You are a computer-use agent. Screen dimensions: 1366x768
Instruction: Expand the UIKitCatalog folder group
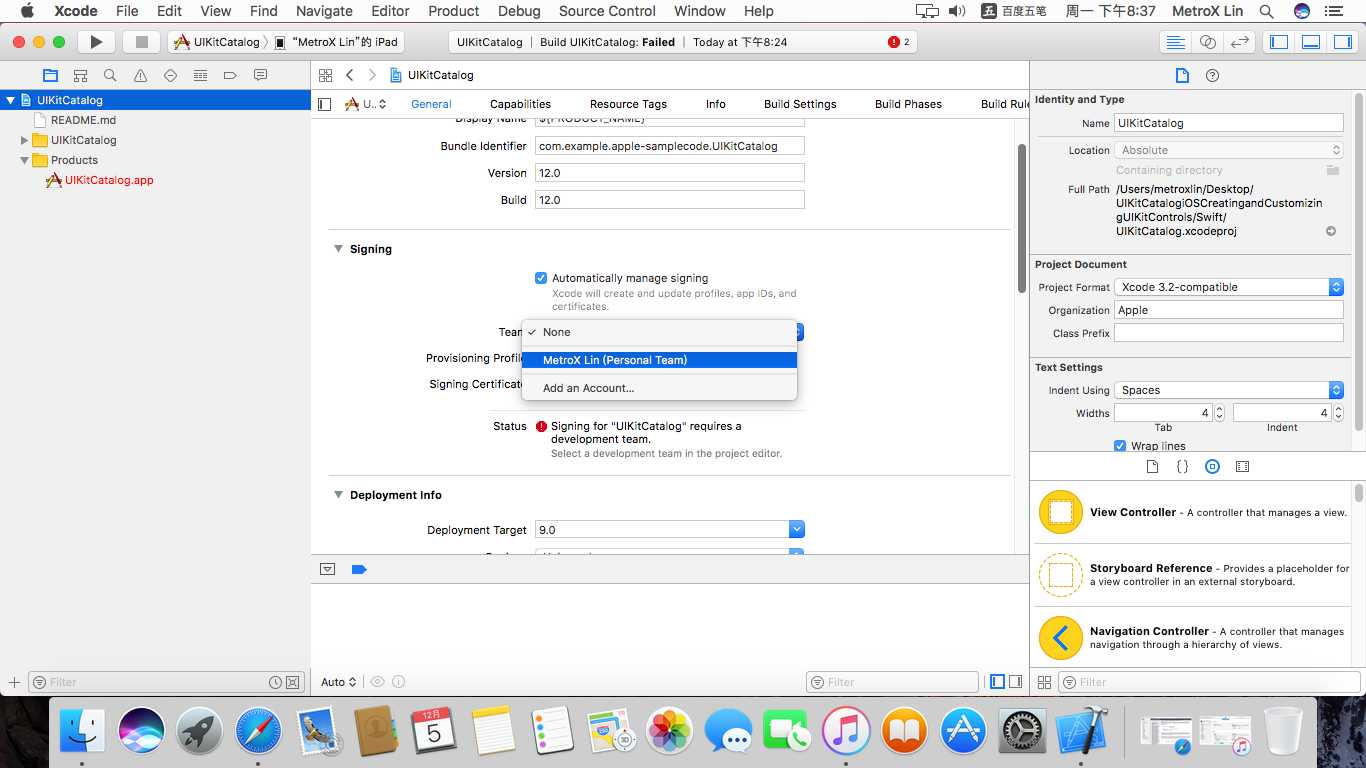coord(25,140)
